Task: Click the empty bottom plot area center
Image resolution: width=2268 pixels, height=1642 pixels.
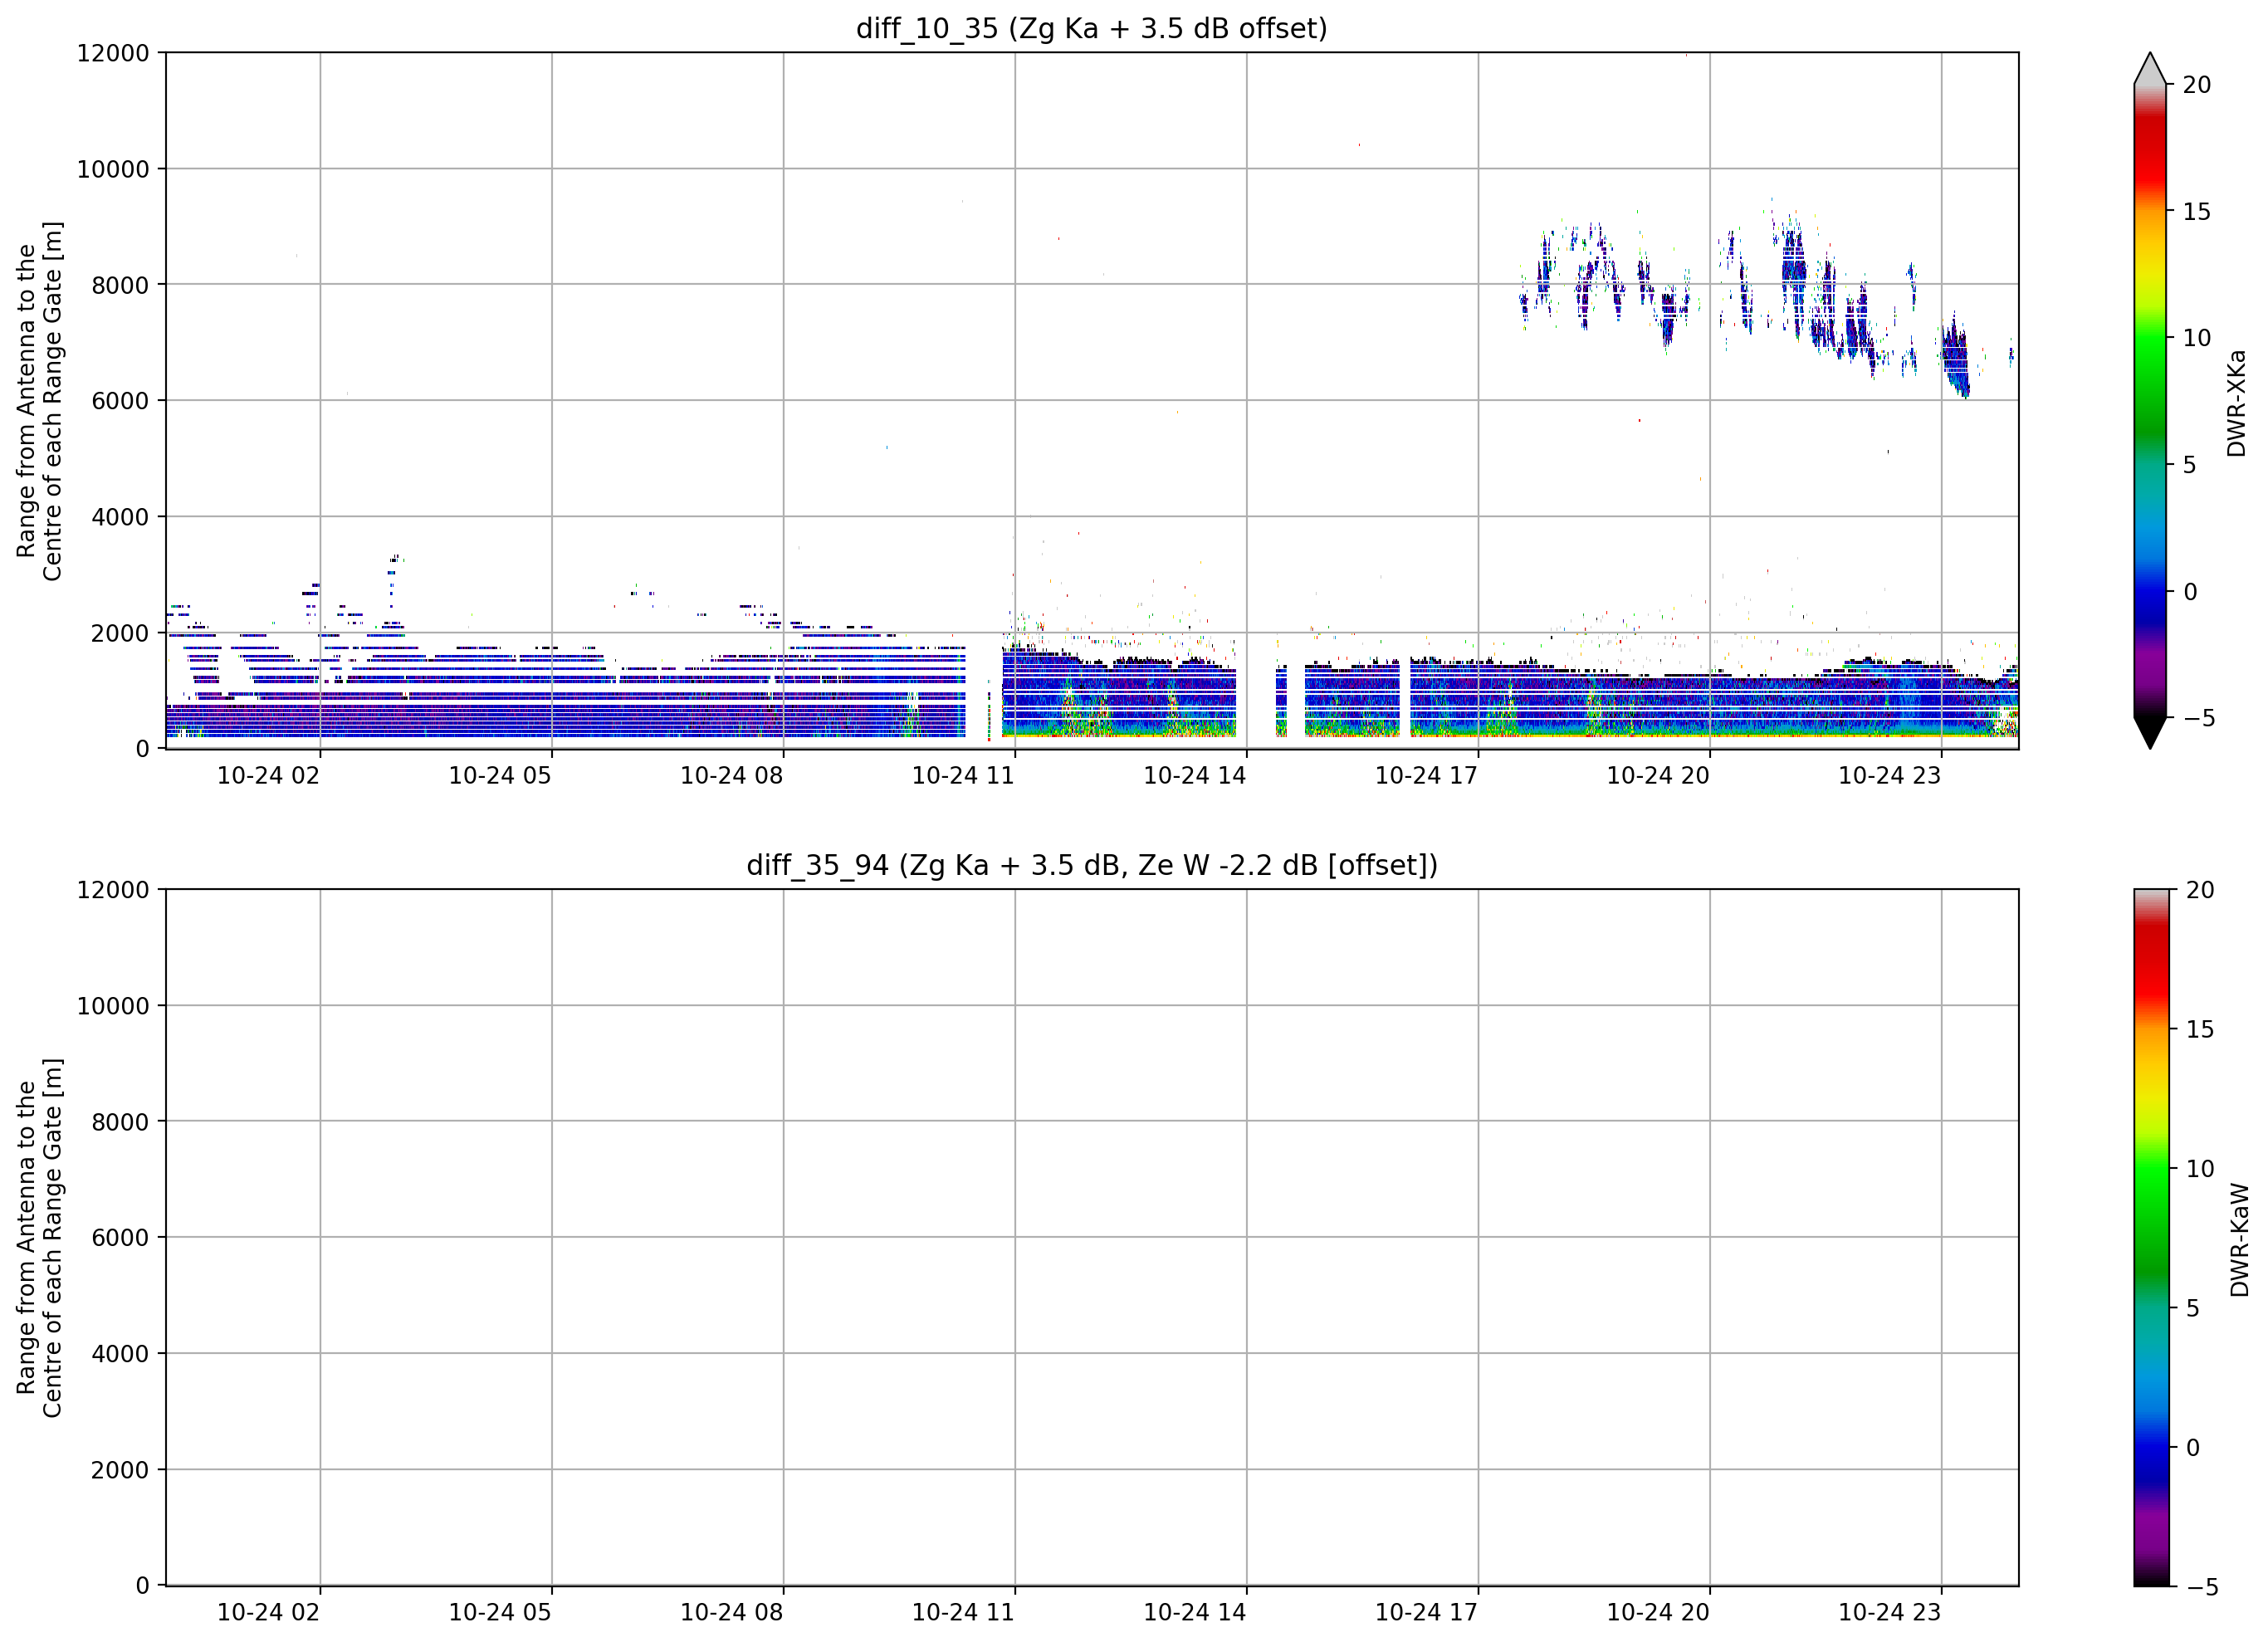Action: (1092, 1238)
